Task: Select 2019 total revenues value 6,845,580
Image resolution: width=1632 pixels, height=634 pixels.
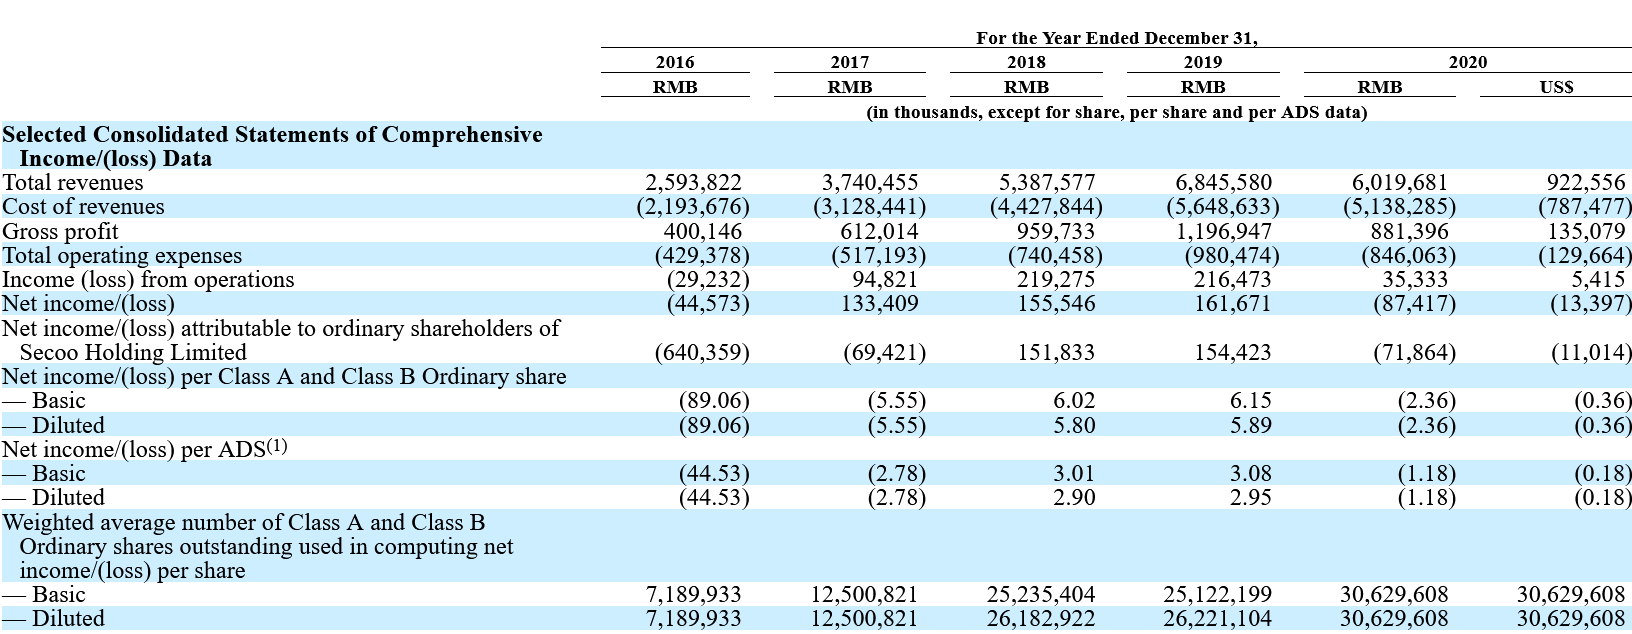Action: pos(1223,182)
